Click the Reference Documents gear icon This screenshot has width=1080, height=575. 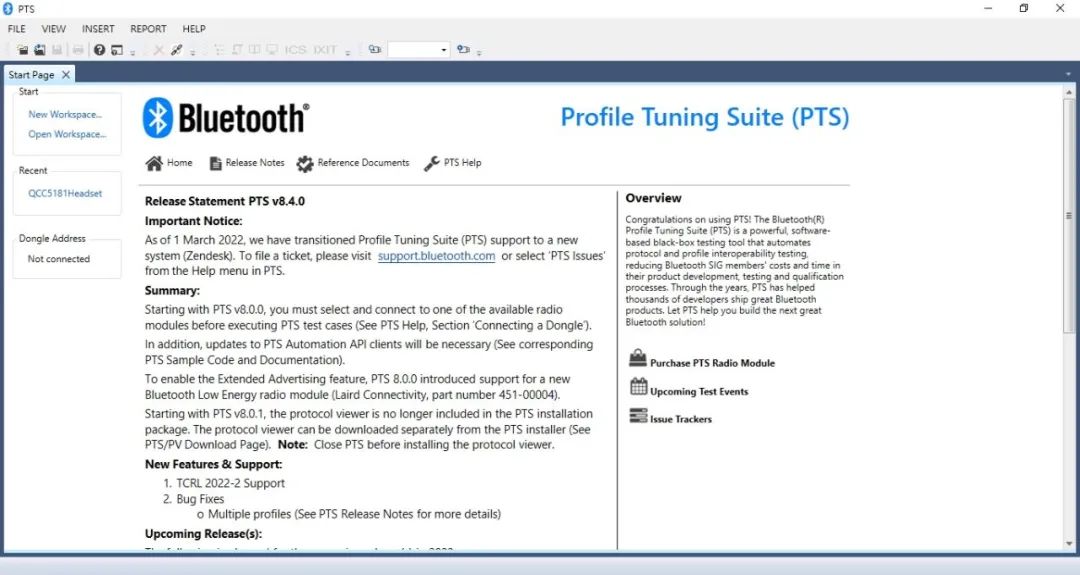click(x=304, y=163)
